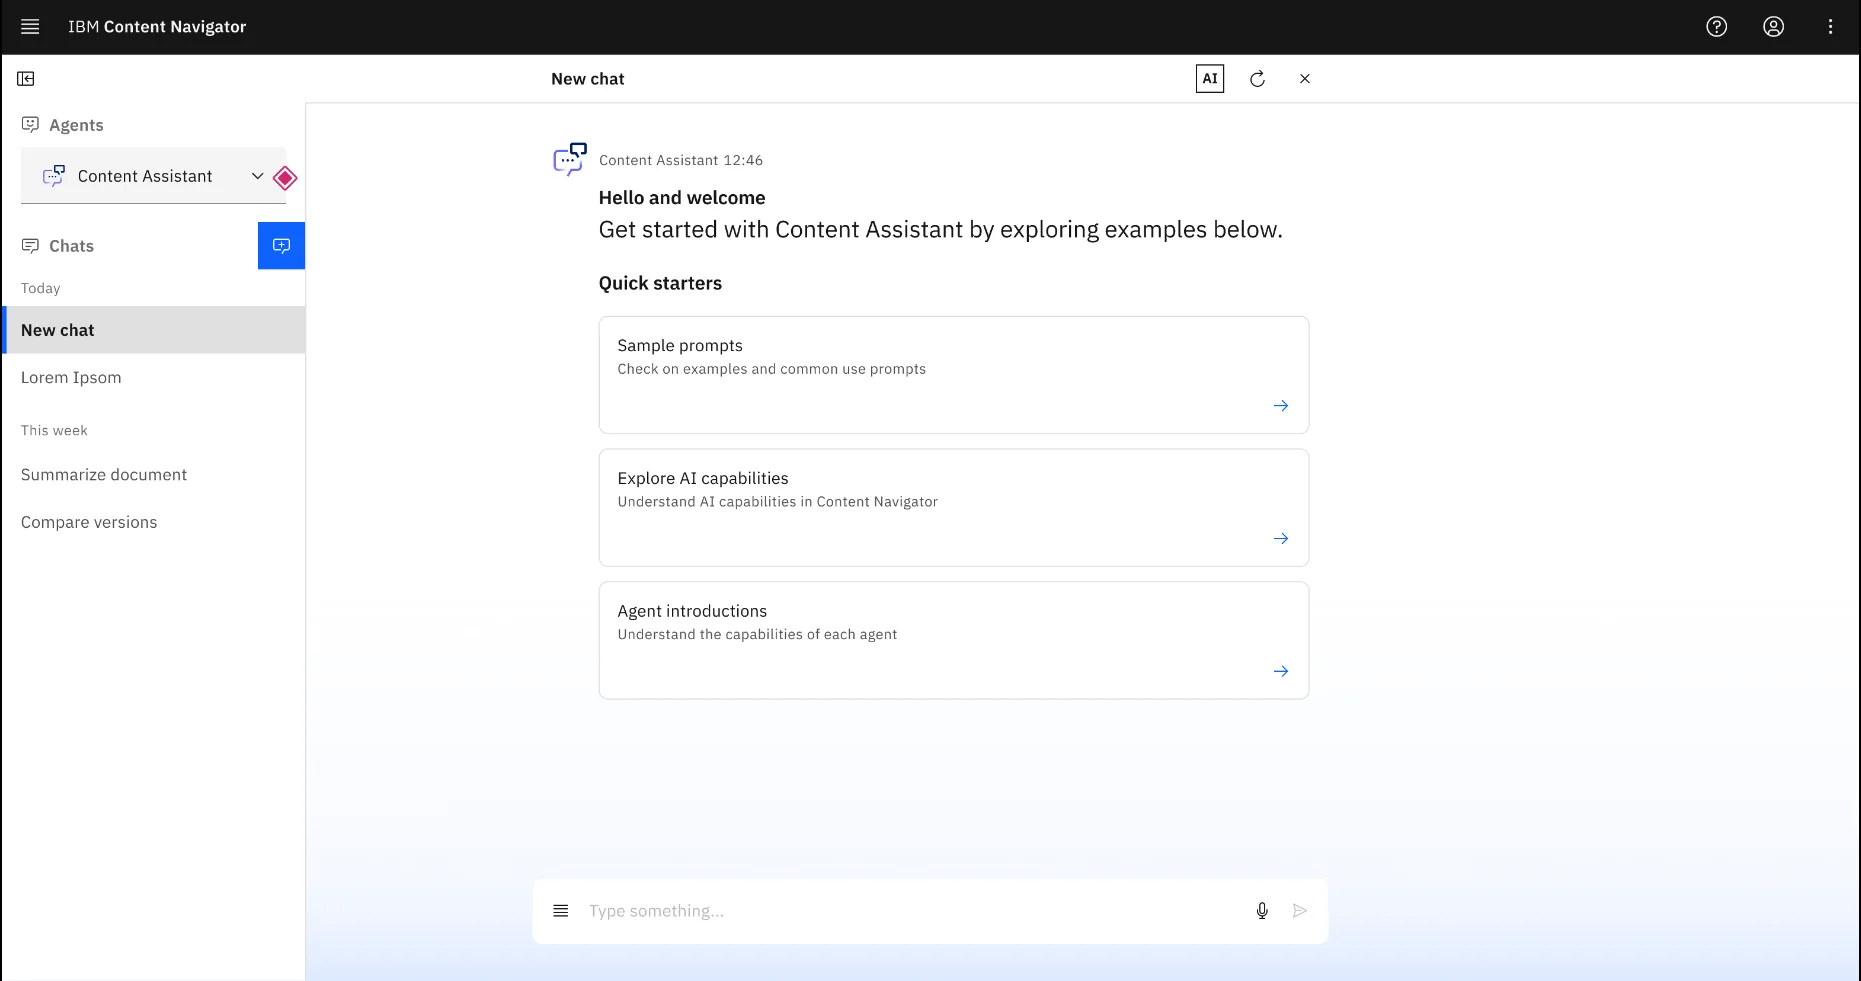Click the arrow in Sample prompts card
Screen dimensions: 1861x981
coord(1280,406)
